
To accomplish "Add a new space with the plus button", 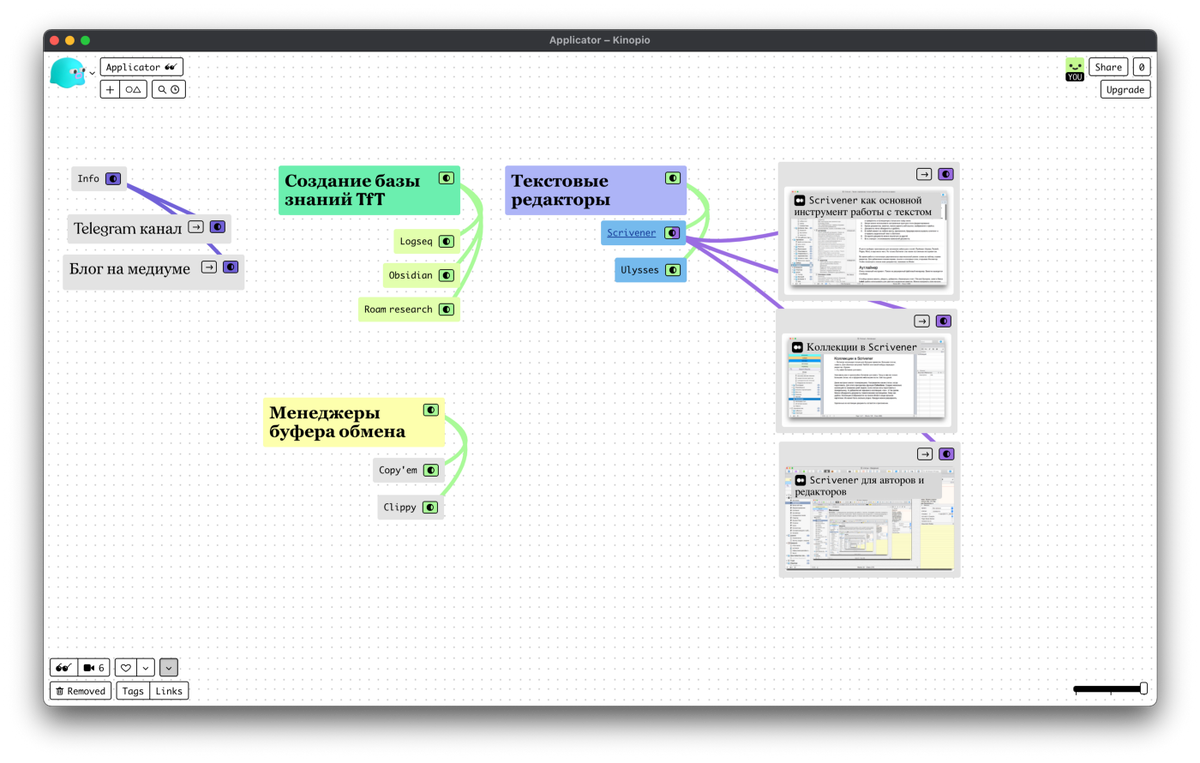I will [110, 89].
